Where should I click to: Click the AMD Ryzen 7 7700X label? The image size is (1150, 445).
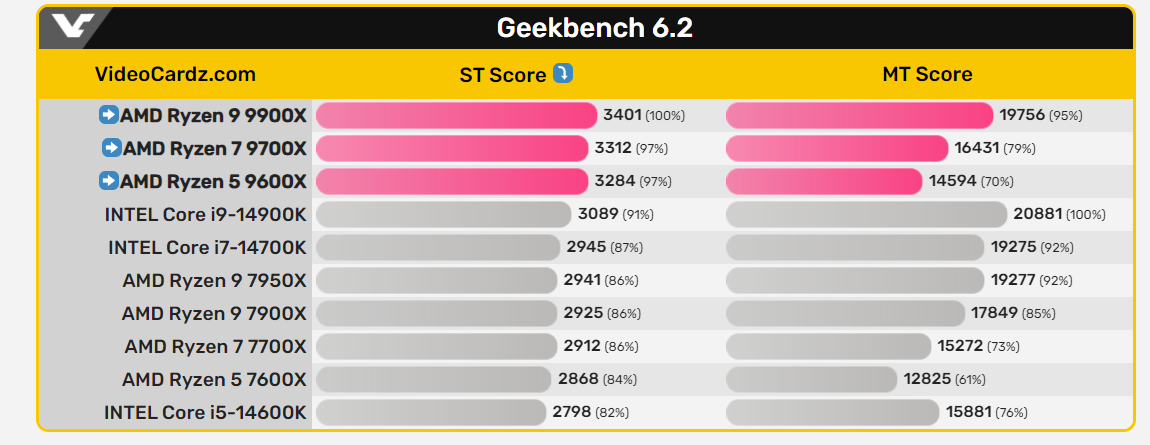click(x=215, y=346)
